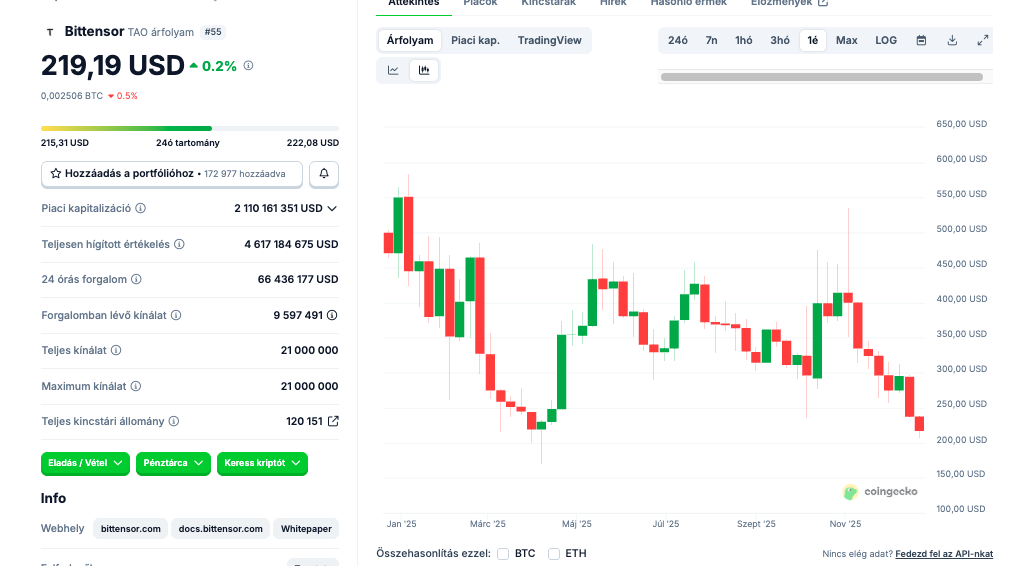Open the Pénztárca dropdown

click(x=173, y=463)
